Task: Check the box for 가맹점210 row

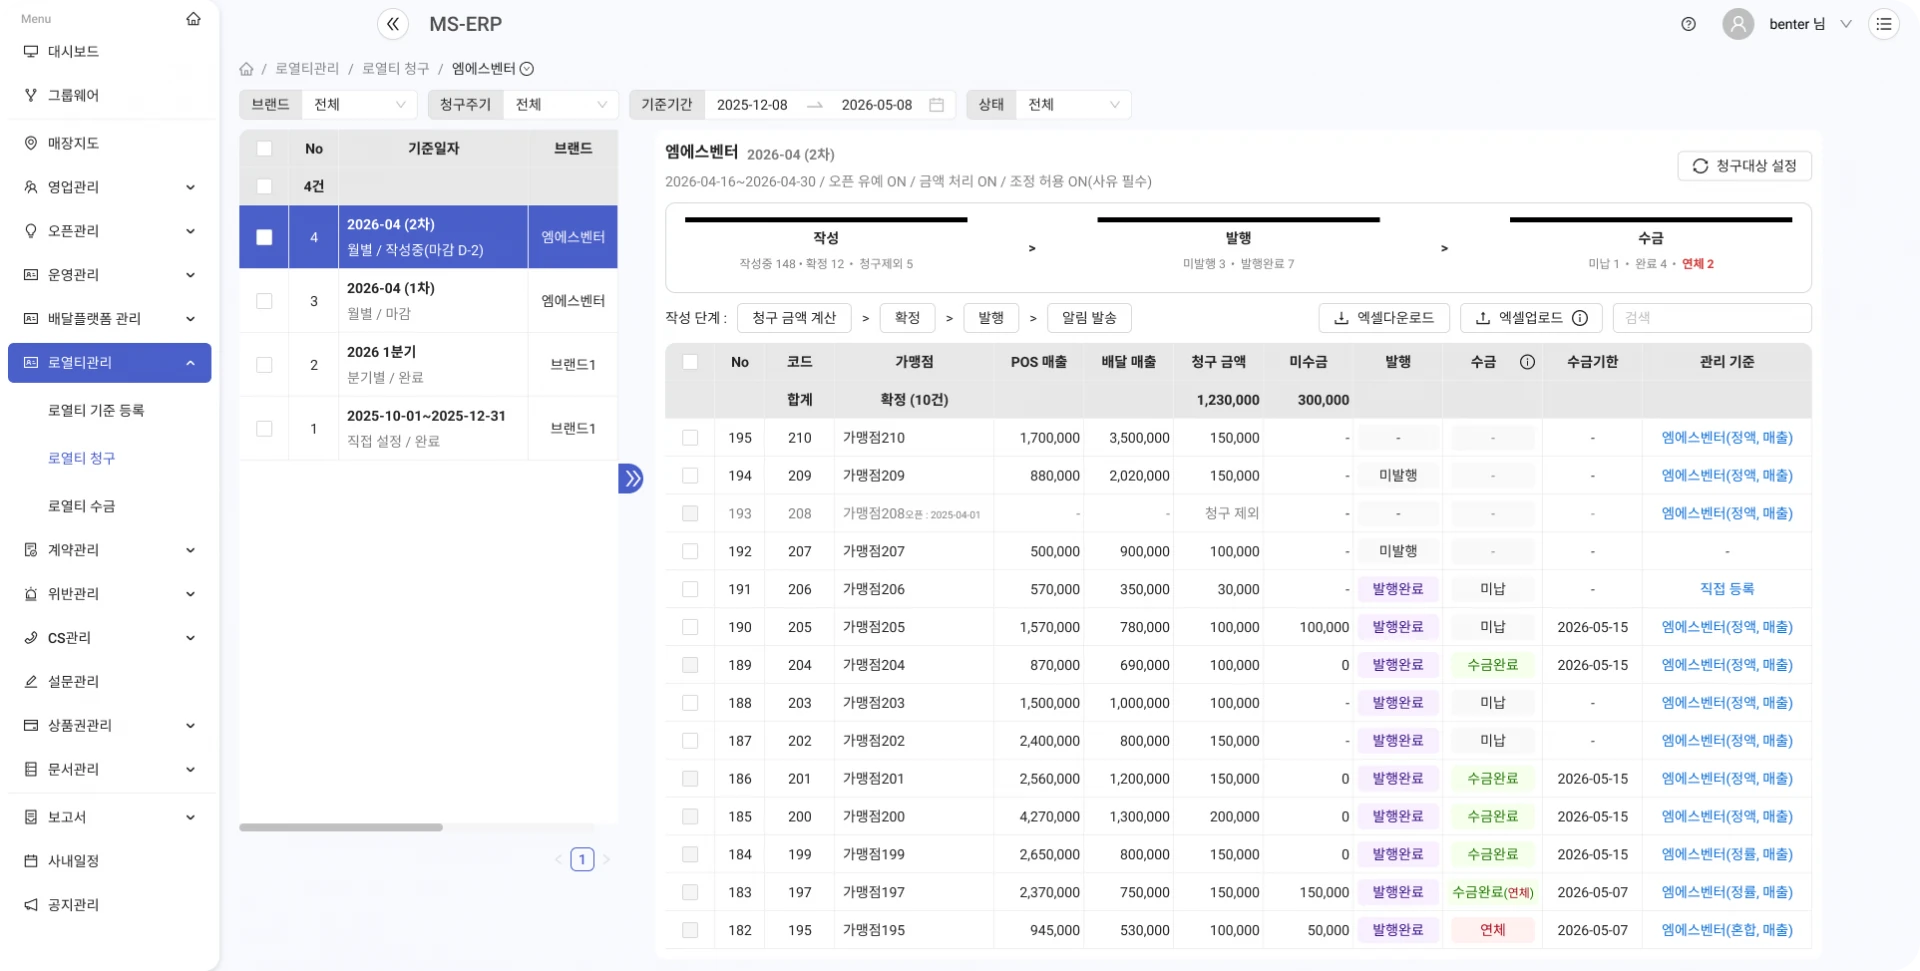Action: (x=690, y=438)
